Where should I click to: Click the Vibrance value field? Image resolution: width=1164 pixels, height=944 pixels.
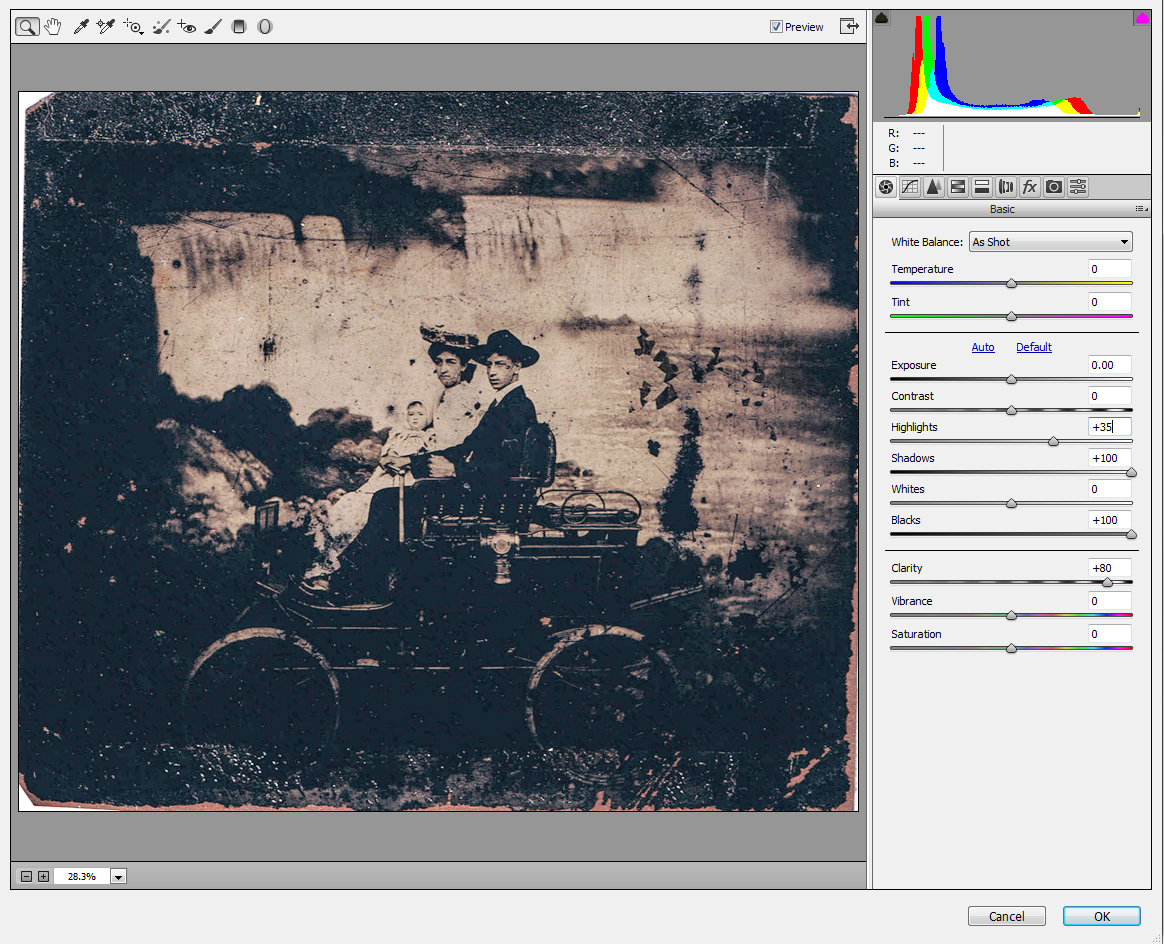[1110, 601]
